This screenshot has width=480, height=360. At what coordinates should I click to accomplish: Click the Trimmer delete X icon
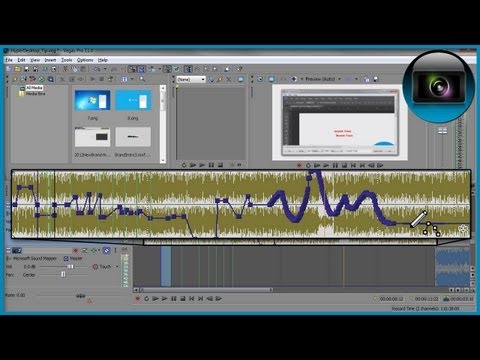[229, 79]
